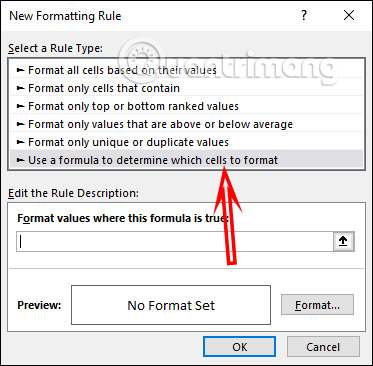Choose 'Format only unique or duplicate values'

pos(187,141)
